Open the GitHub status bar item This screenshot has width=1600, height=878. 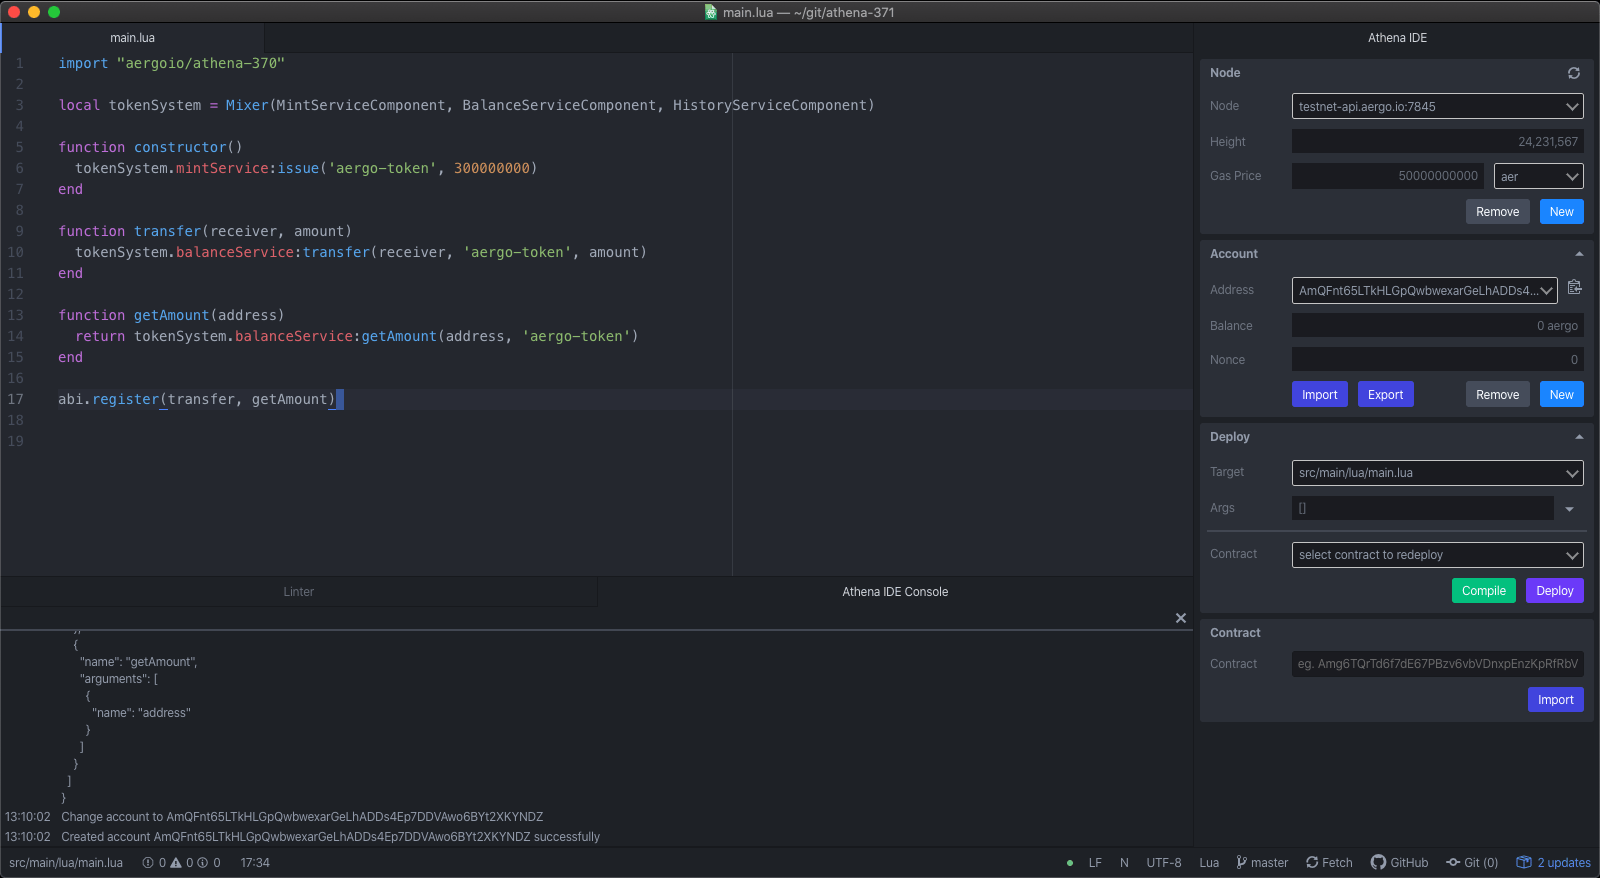1399,862
